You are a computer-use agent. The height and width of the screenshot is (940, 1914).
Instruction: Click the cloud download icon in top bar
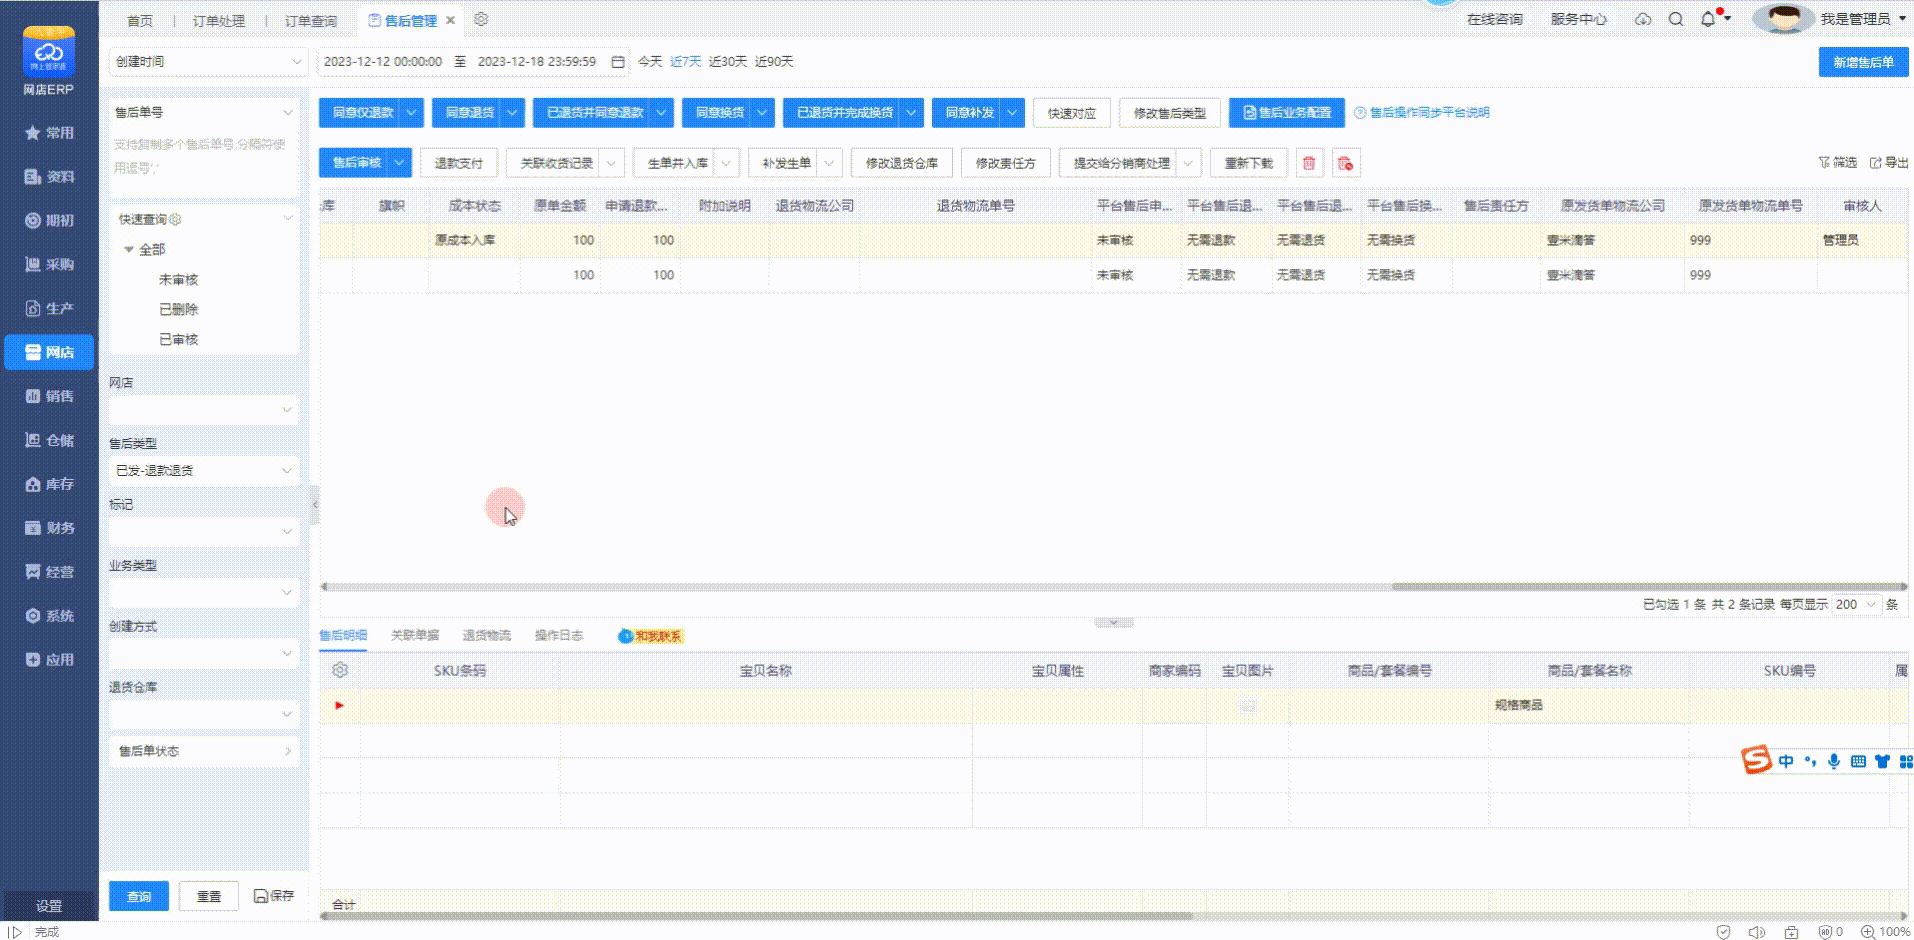point(1643,19)
